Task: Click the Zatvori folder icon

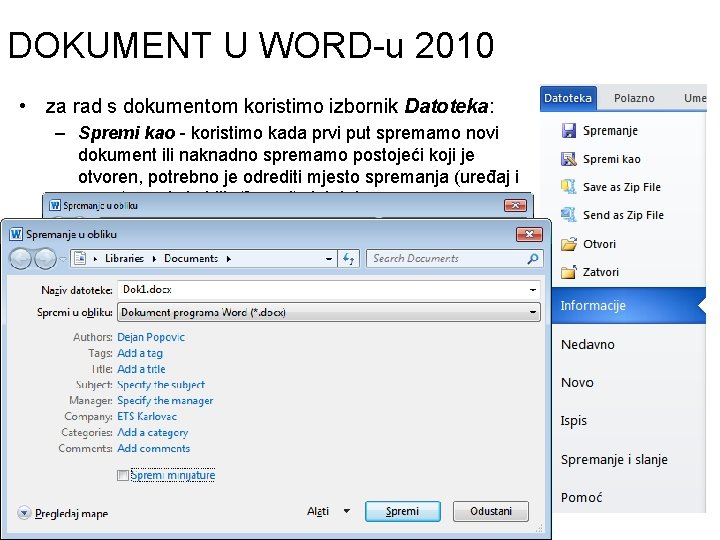Action: coord(569,272)
